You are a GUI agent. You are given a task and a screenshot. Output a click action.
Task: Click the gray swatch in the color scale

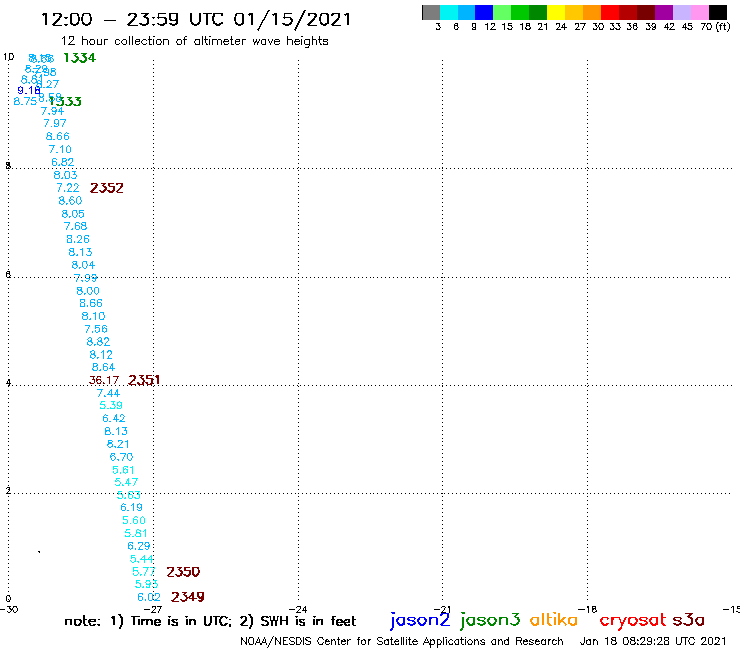click(x=431, y=12)
